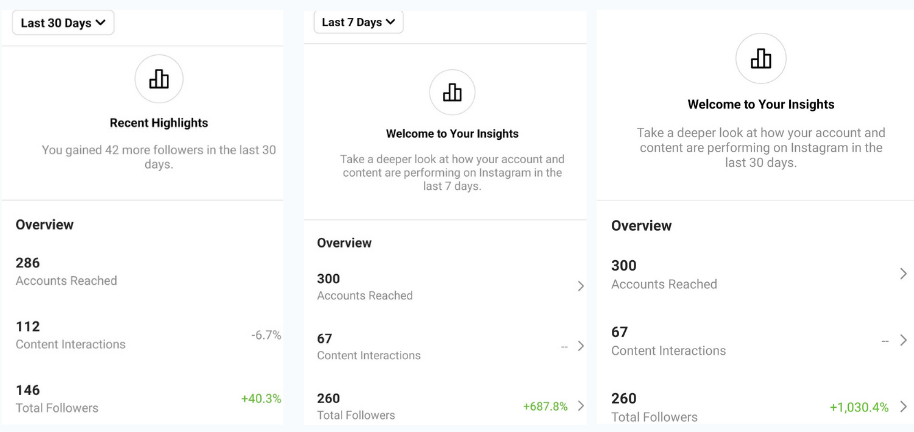Expand Accounts Reached chevron in right panel

point(903,273)
